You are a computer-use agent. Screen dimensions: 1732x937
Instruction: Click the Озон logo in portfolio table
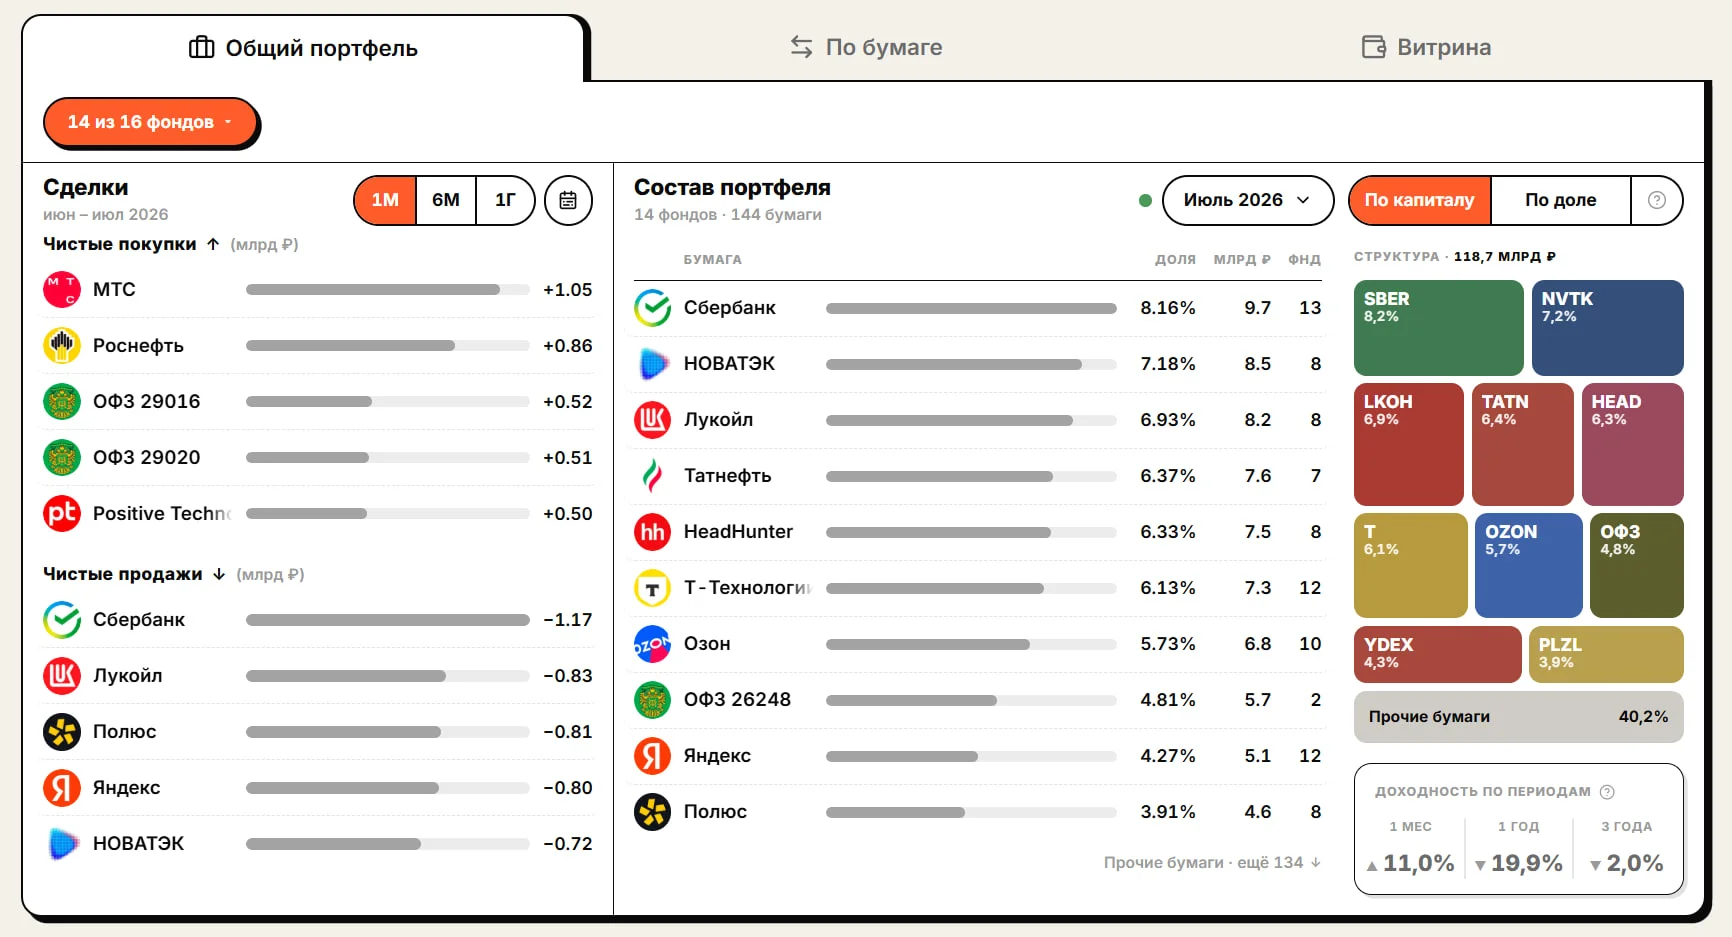pyautogui.click(x=653, y=644)
